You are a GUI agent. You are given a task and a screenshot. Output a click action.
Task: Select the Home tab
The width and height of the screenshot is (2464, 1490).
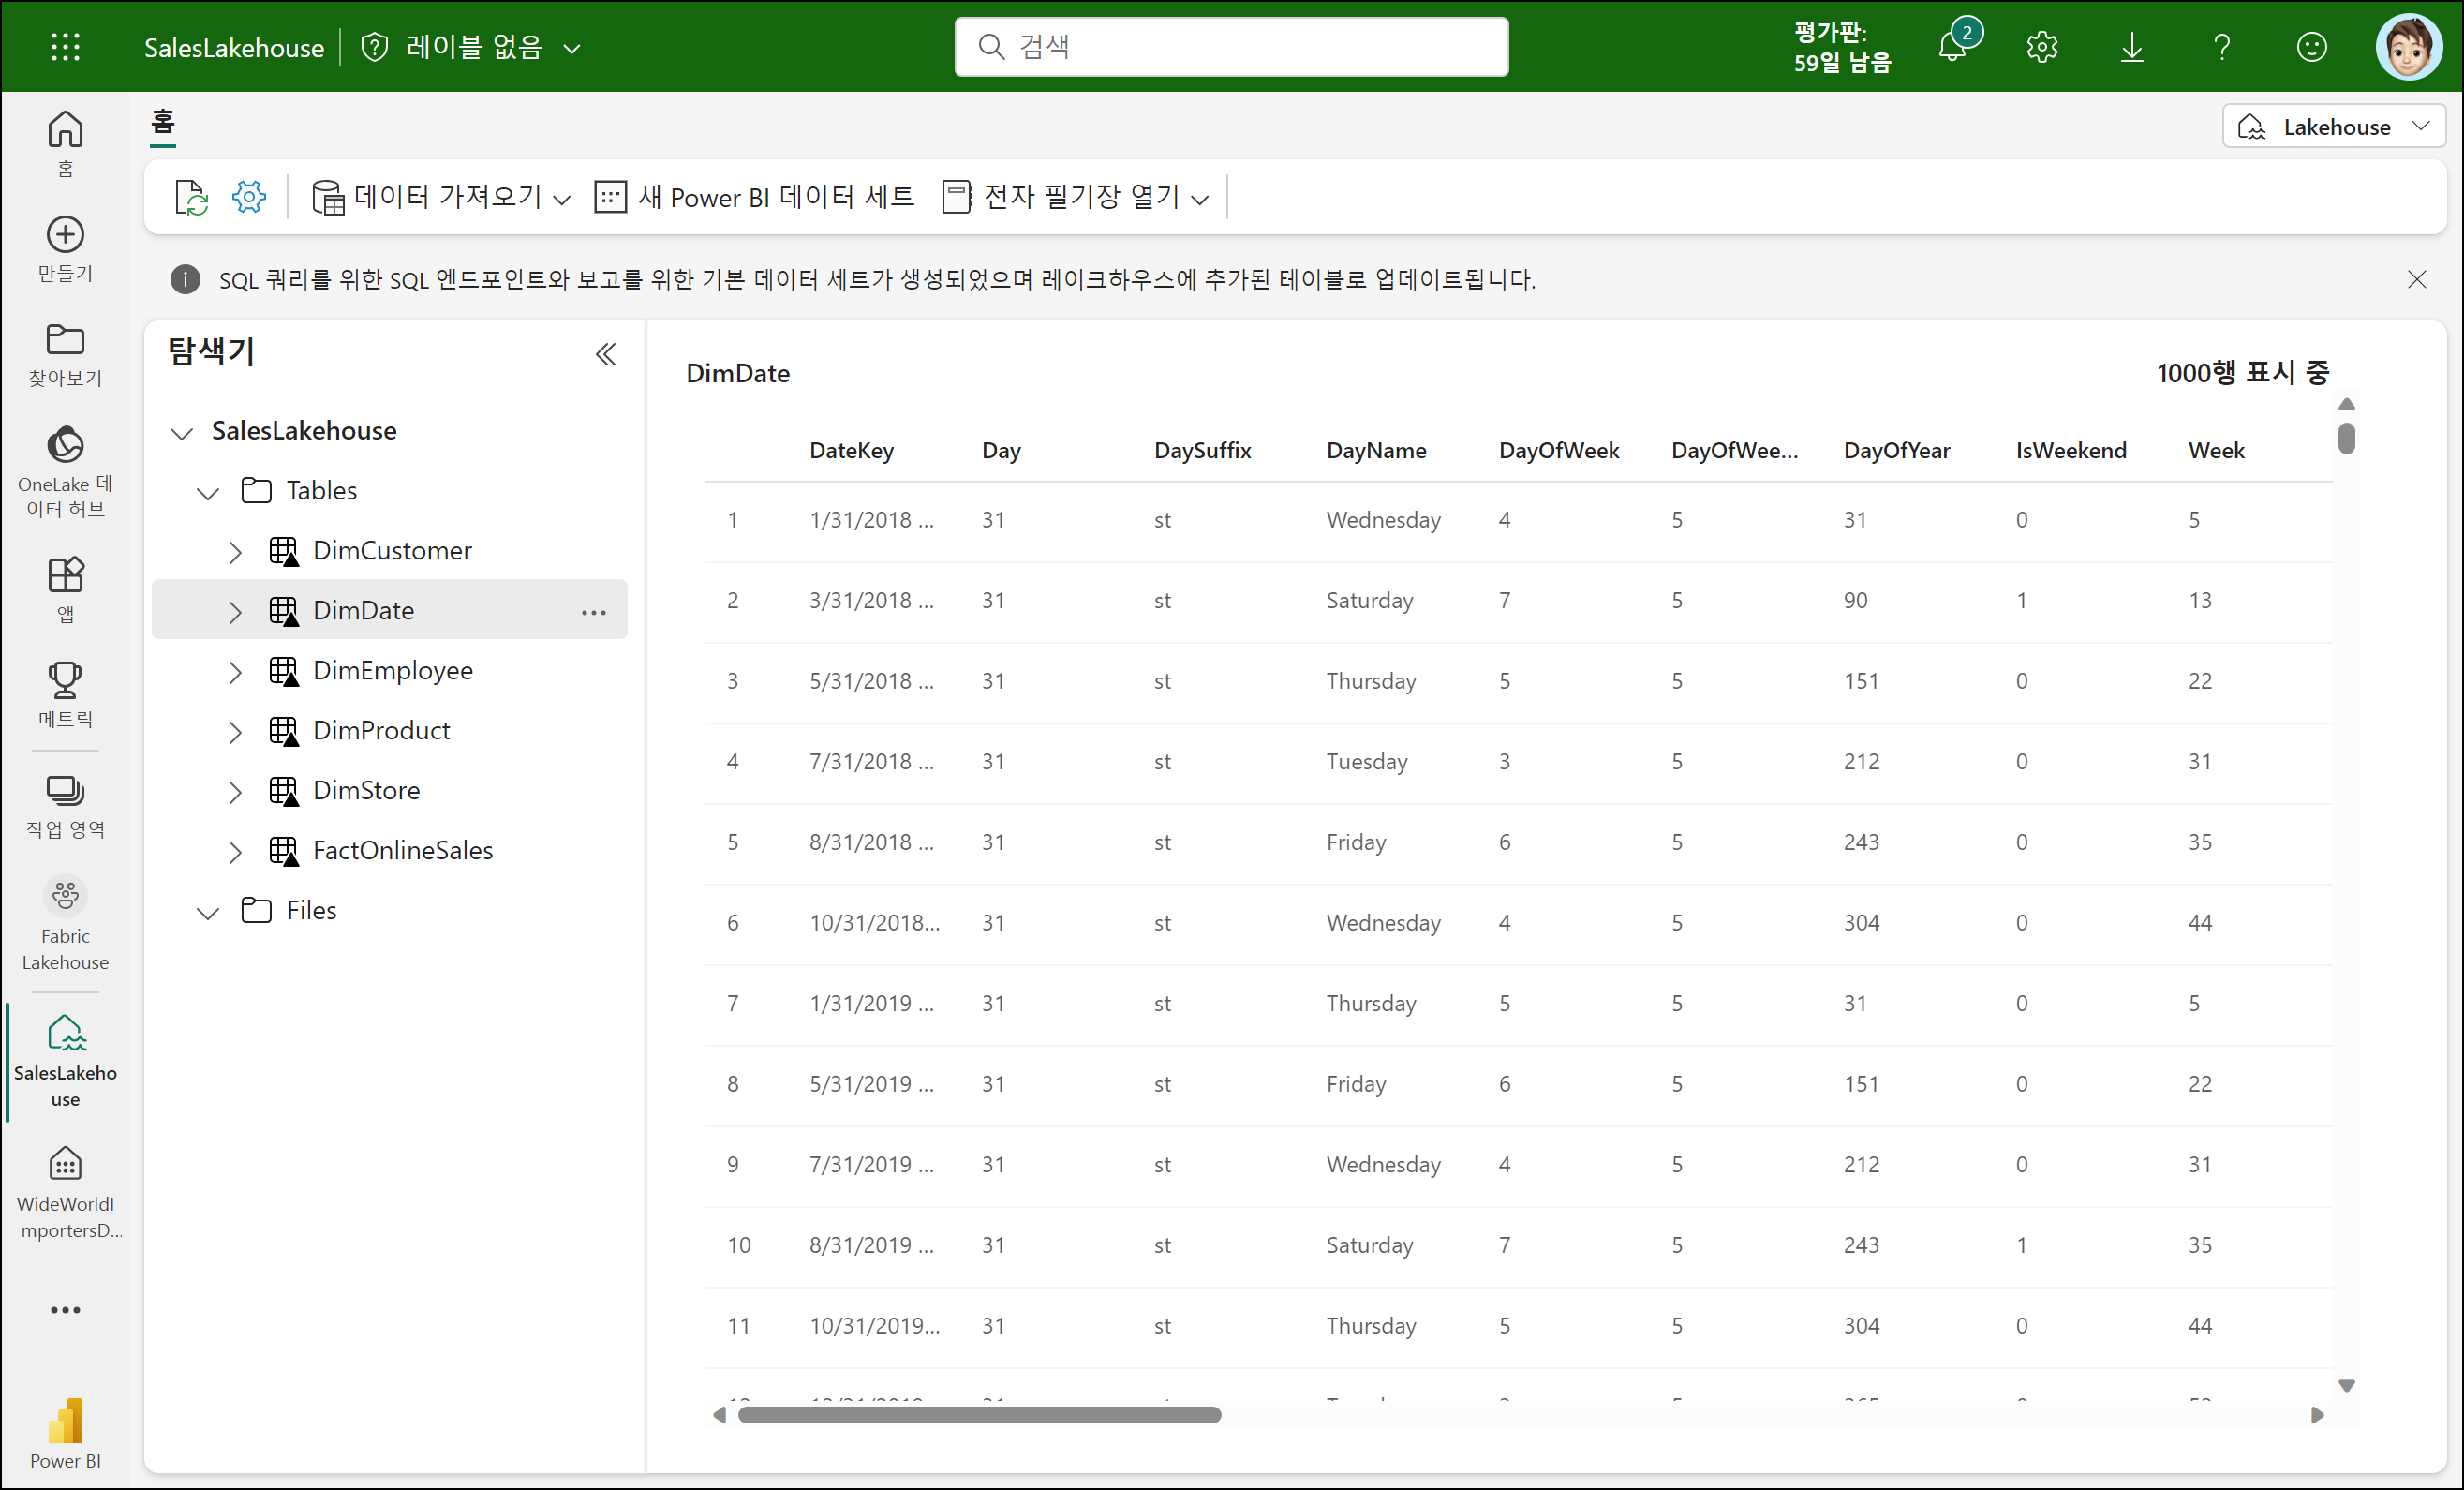[163, 123]
